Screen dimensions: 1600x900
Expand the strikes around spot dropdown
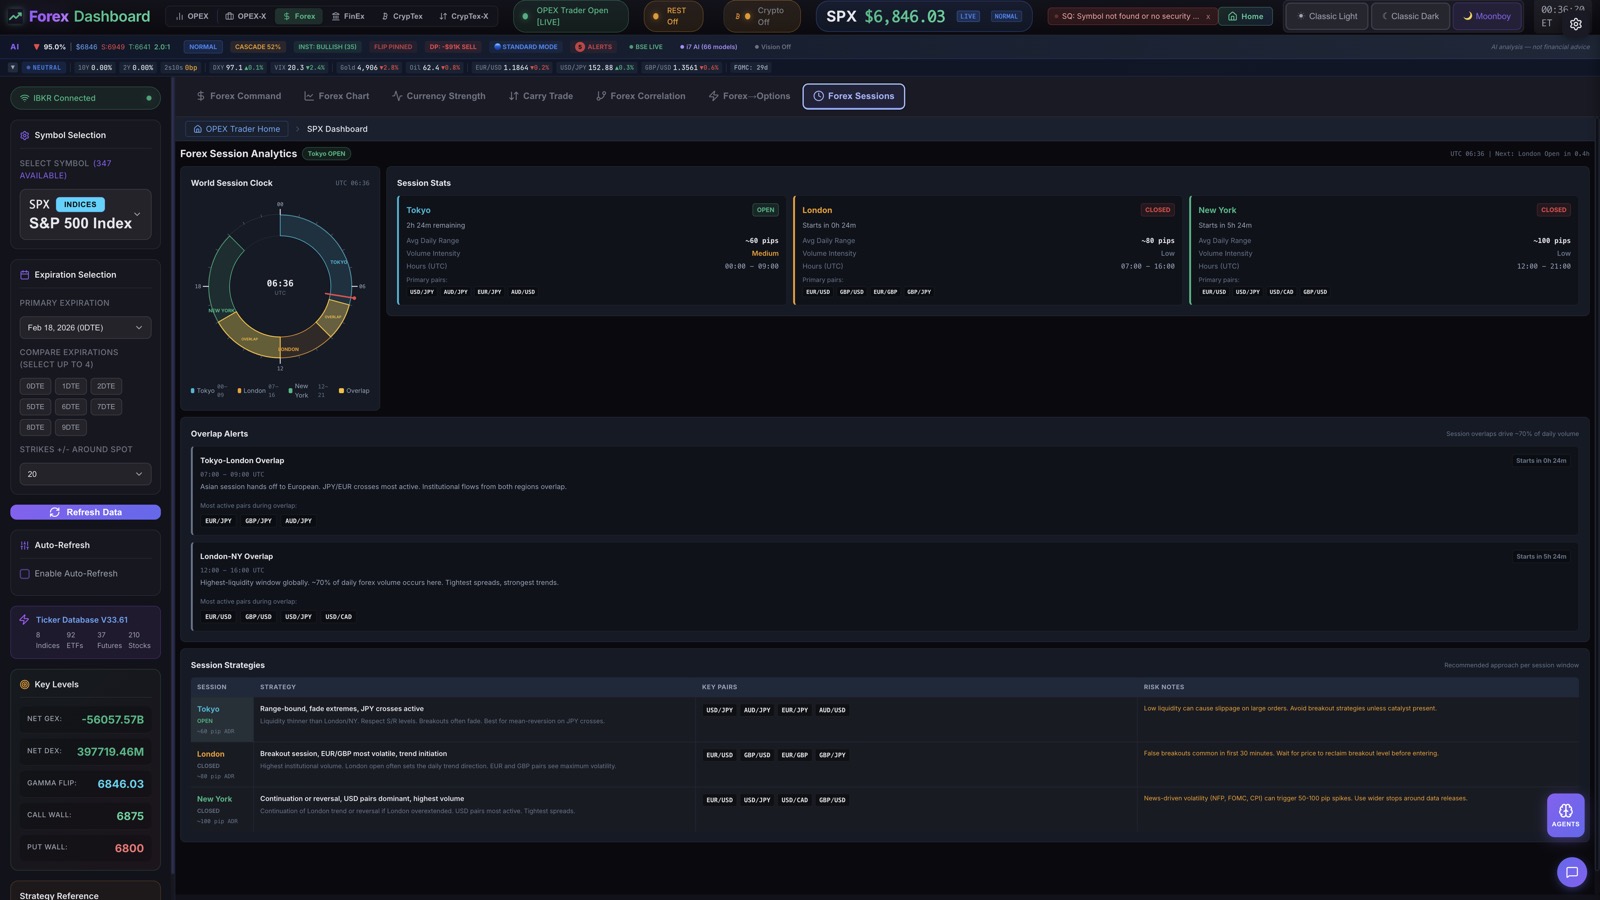(85, 474)
